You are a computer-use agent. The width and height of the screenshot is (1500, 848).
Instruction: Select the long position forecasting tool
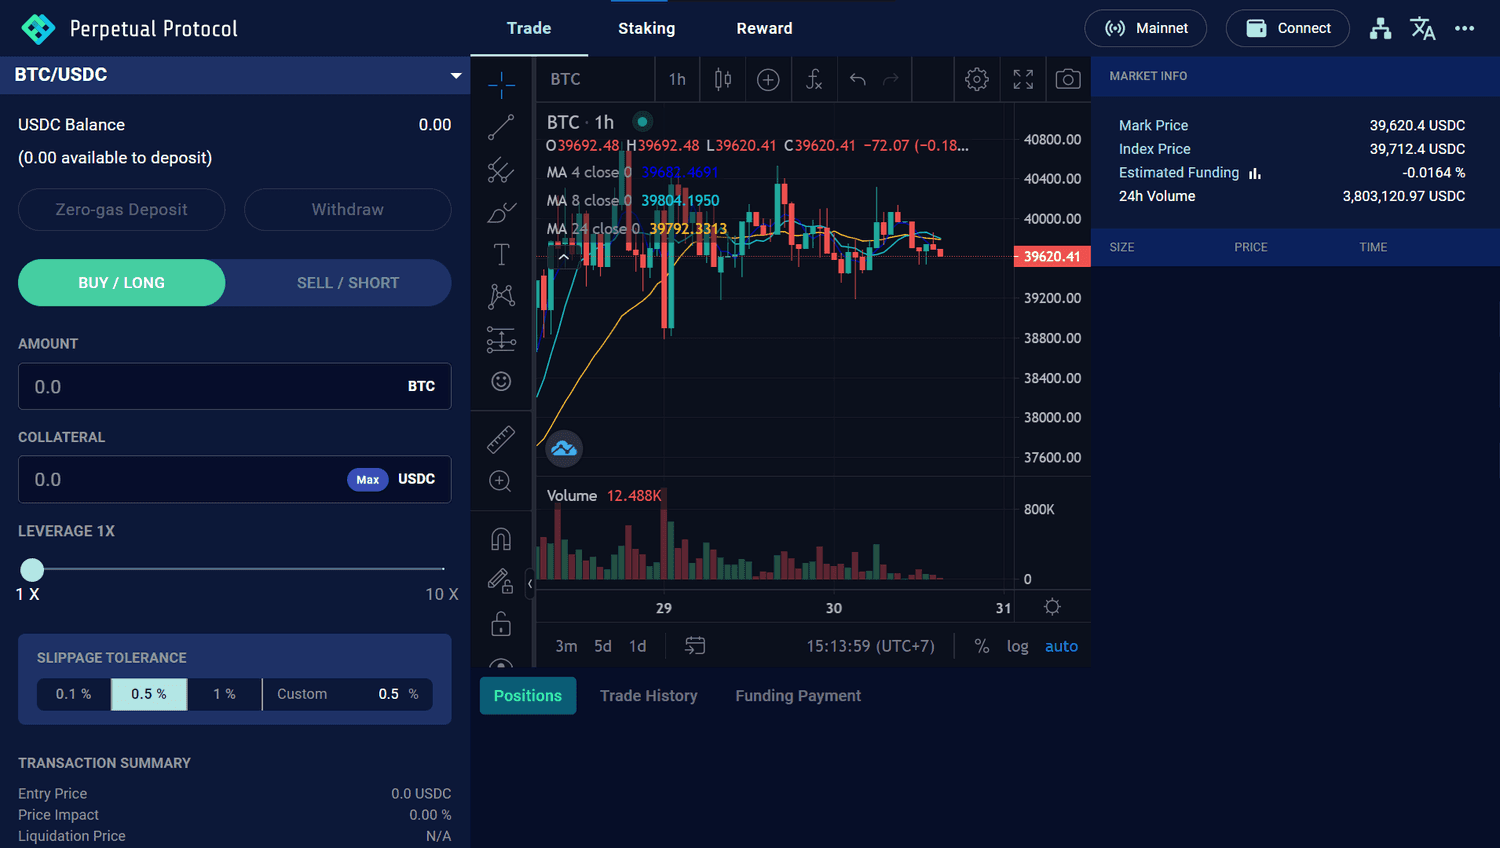[x=501, y=339]
